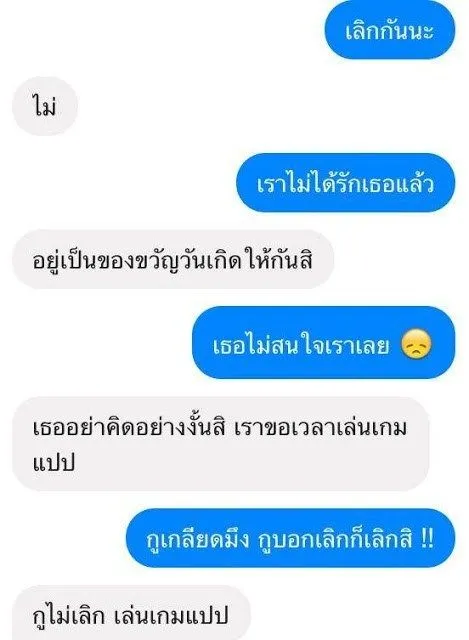
Task: Click the phrase 'เราขอเวลาเล่นเกม' in gray bubble
Action: tap(321, 428)
